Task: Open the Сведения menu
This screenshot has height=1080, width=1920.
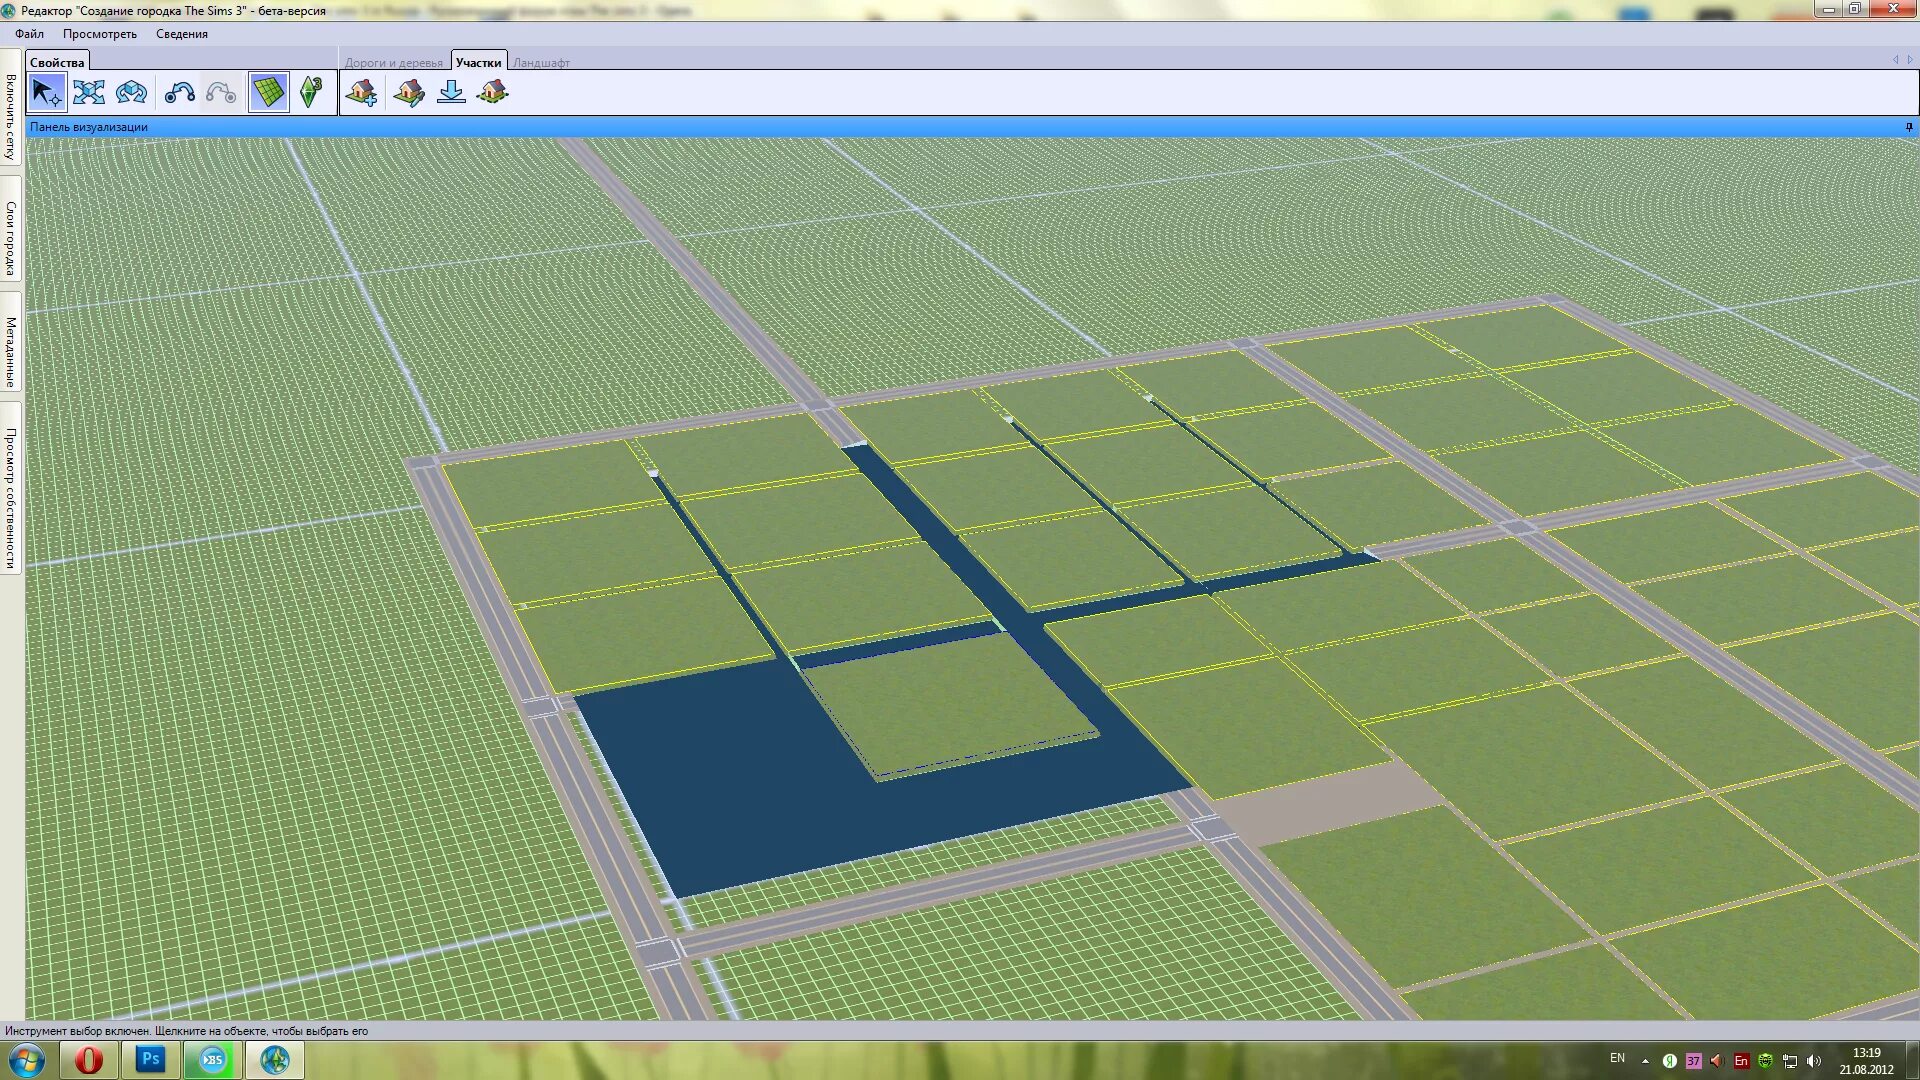Action: coord(182,34)
